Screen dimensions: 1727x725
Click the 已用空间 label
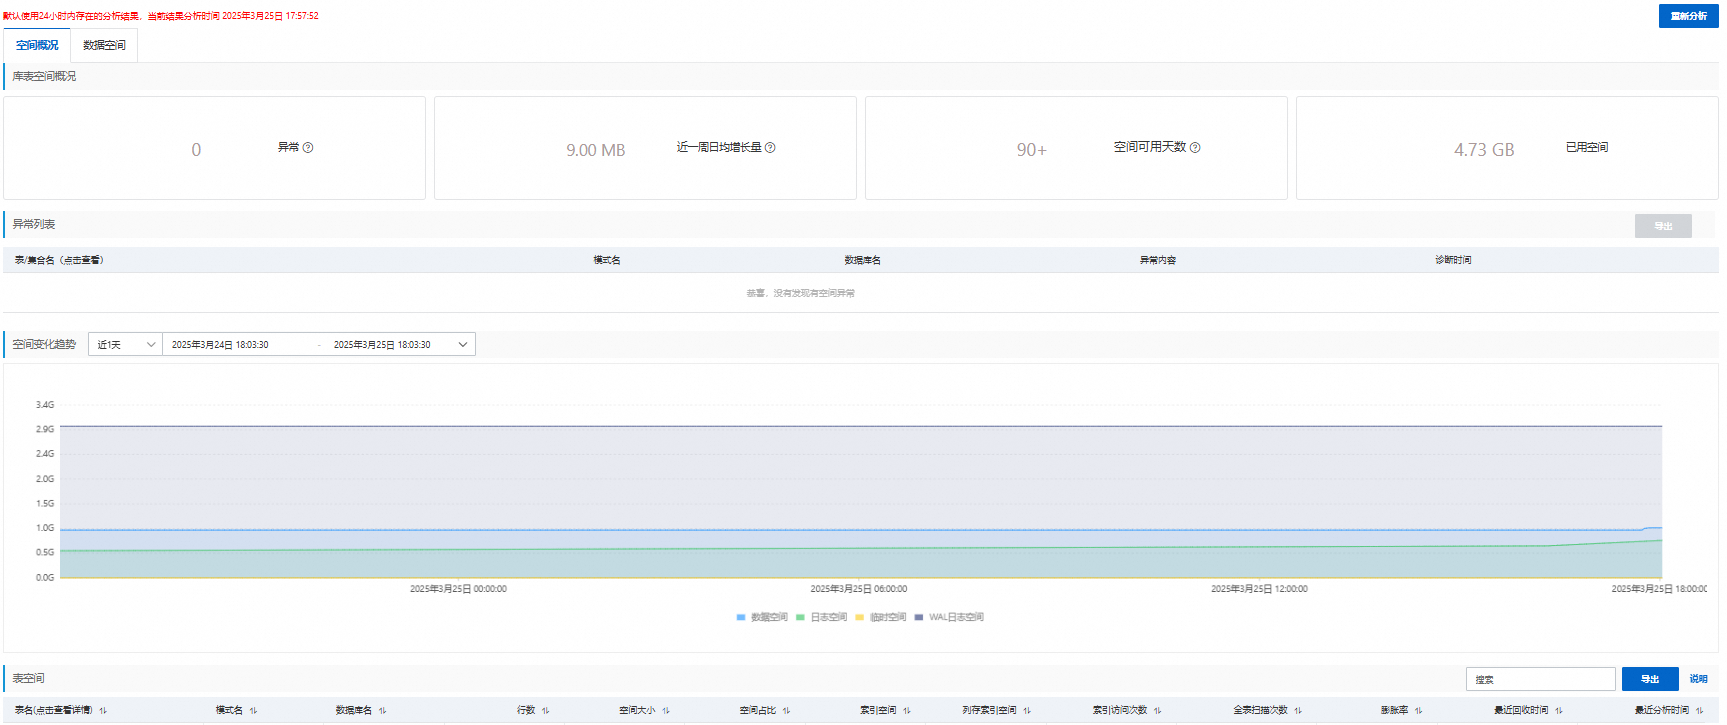(1587, 147)
